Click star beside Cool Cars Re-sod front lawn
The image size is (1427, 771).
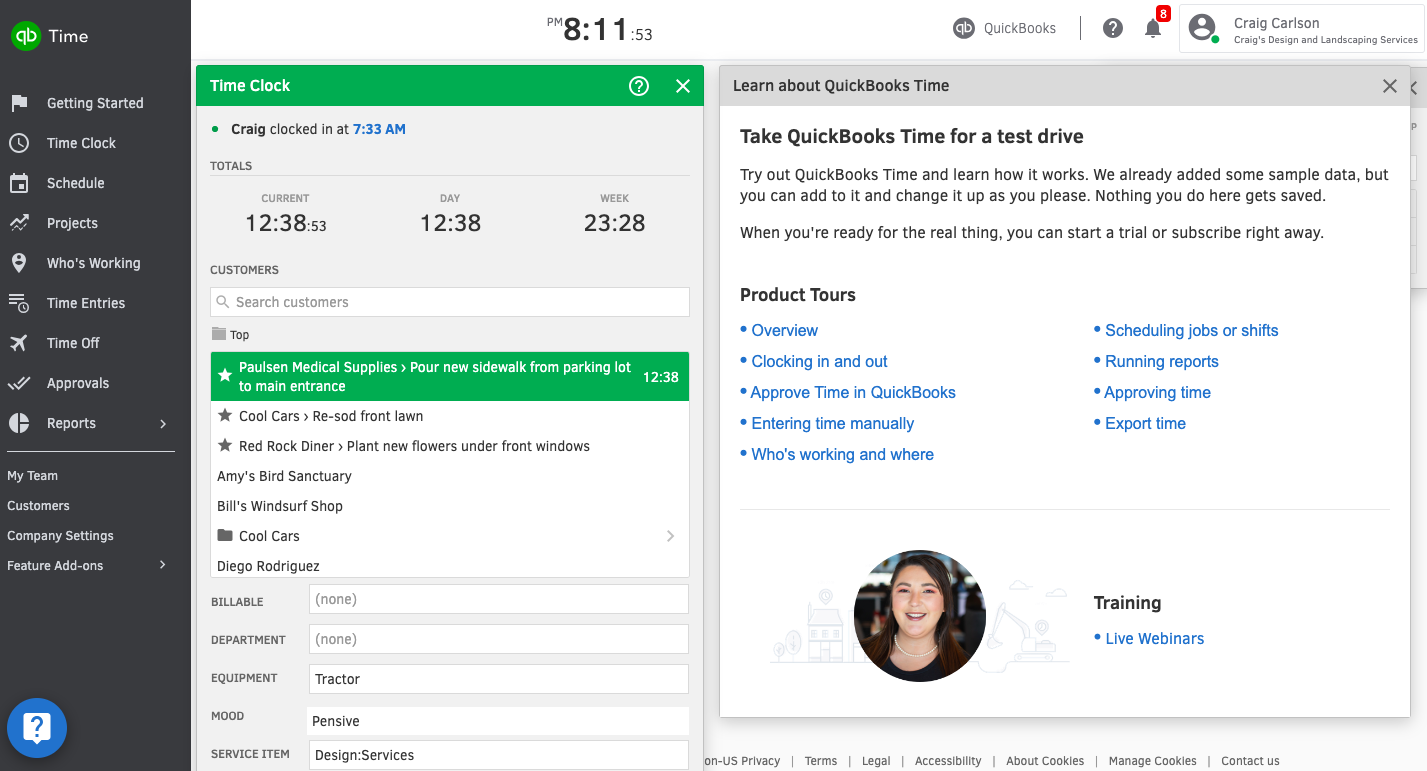click(x=226, y=416)
